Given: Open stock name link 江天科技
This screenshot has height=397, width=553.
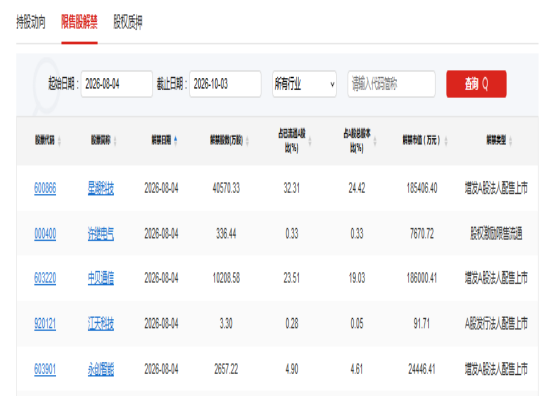Looking at the screenshot, I should 101,324.
